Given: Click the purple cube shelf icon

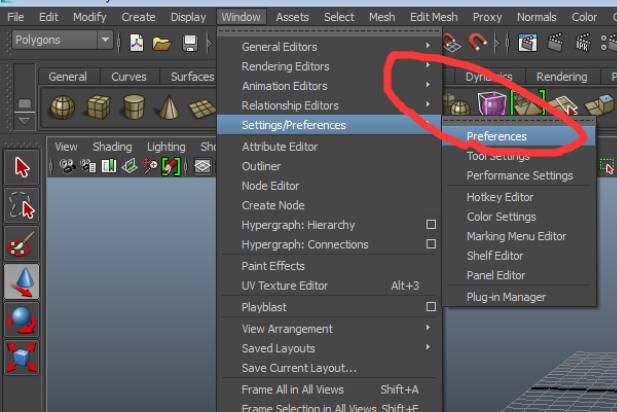Looking at the screenshot, I should coord(491,103).
